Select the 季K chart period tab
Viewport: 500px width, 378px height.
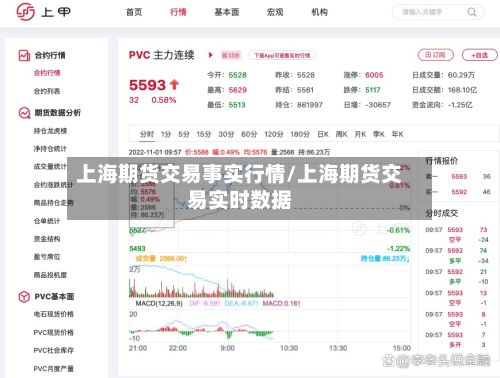point(379,134)
